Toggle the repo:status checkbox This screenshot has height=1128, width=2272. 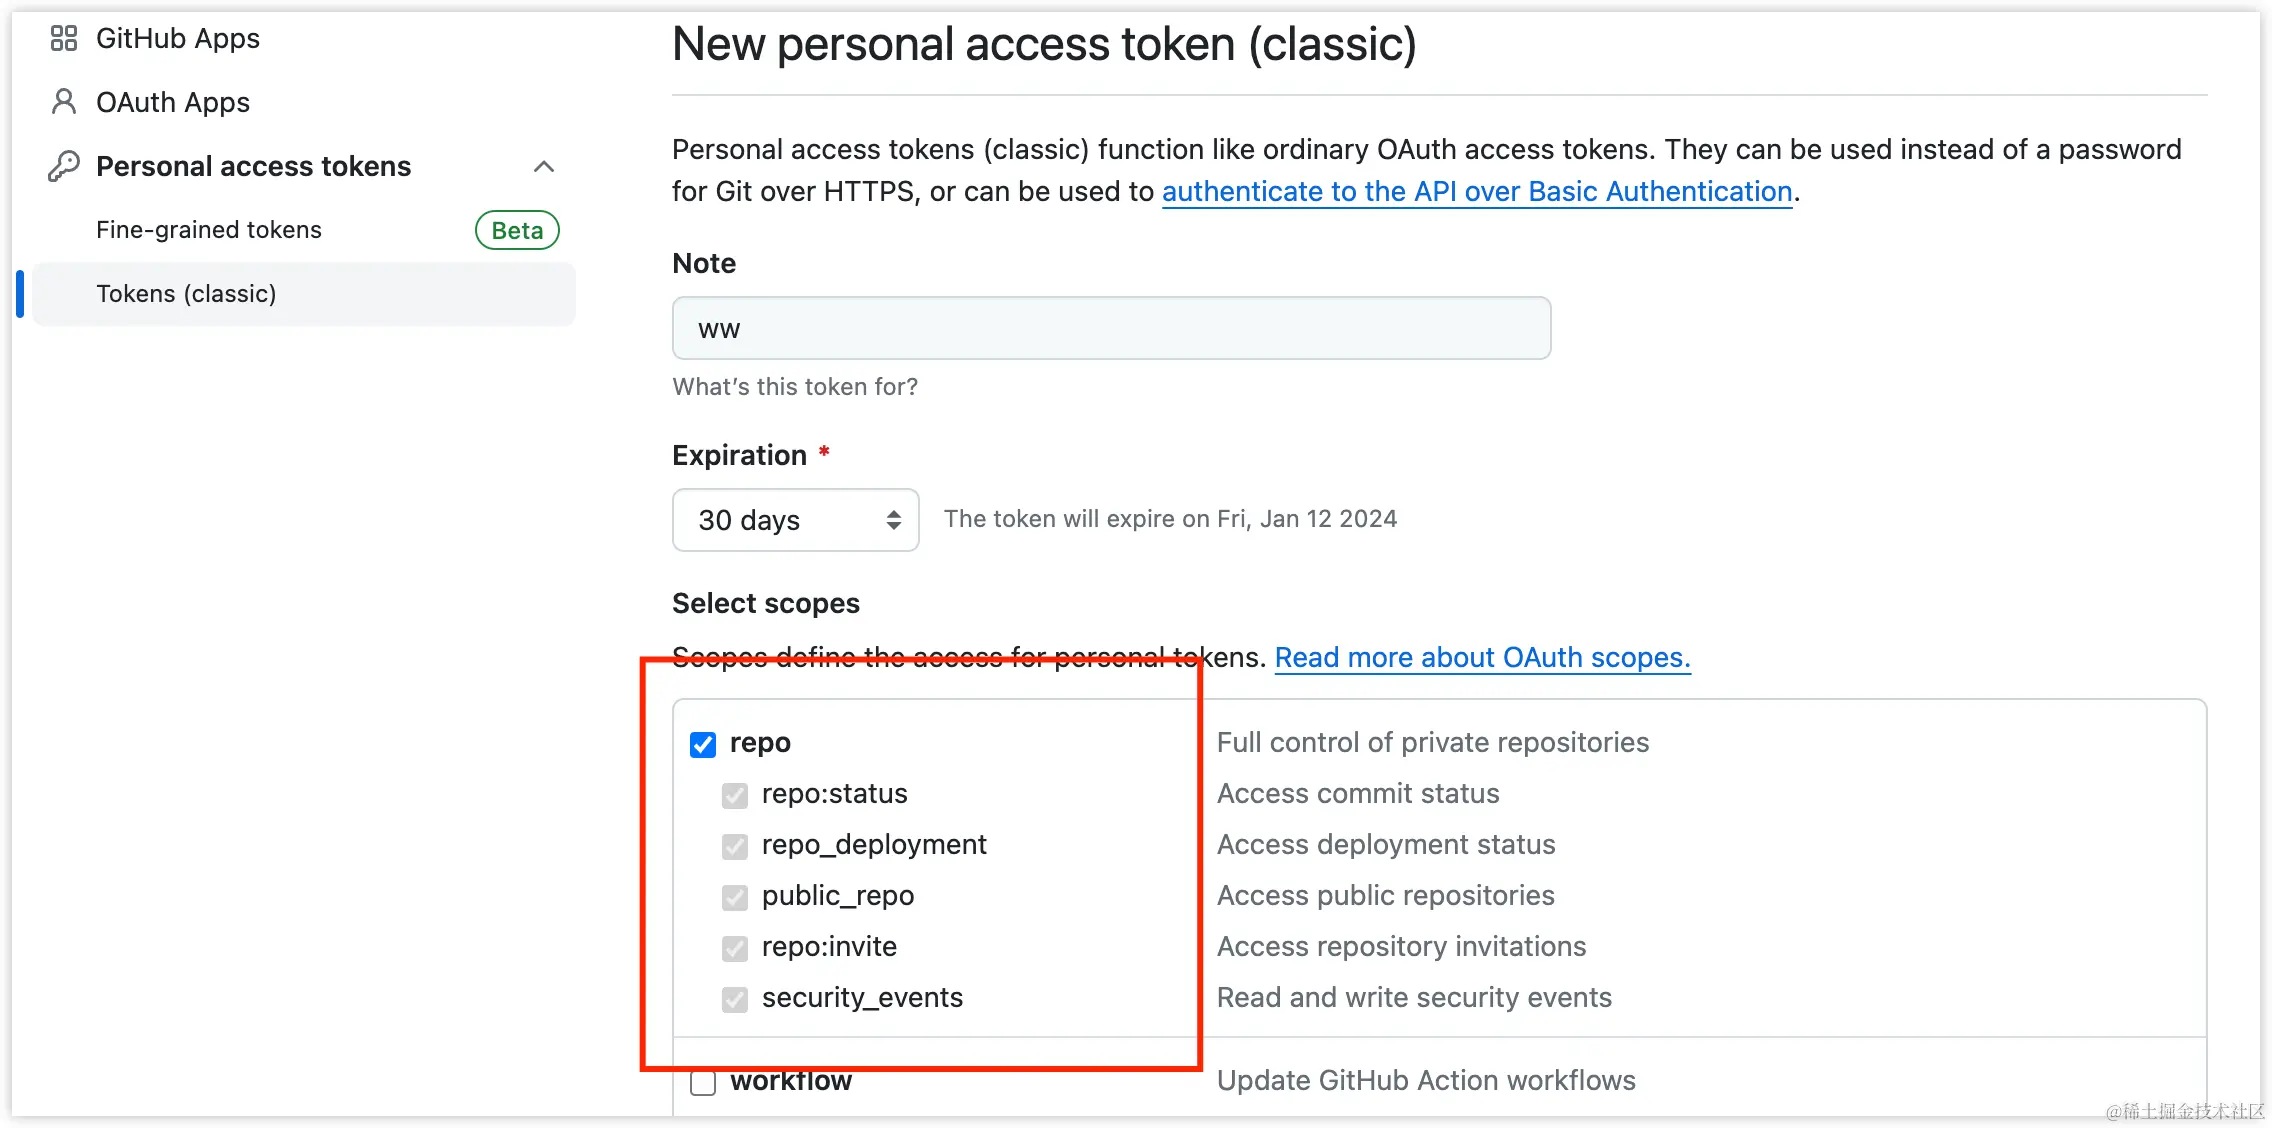click(735, 795)
